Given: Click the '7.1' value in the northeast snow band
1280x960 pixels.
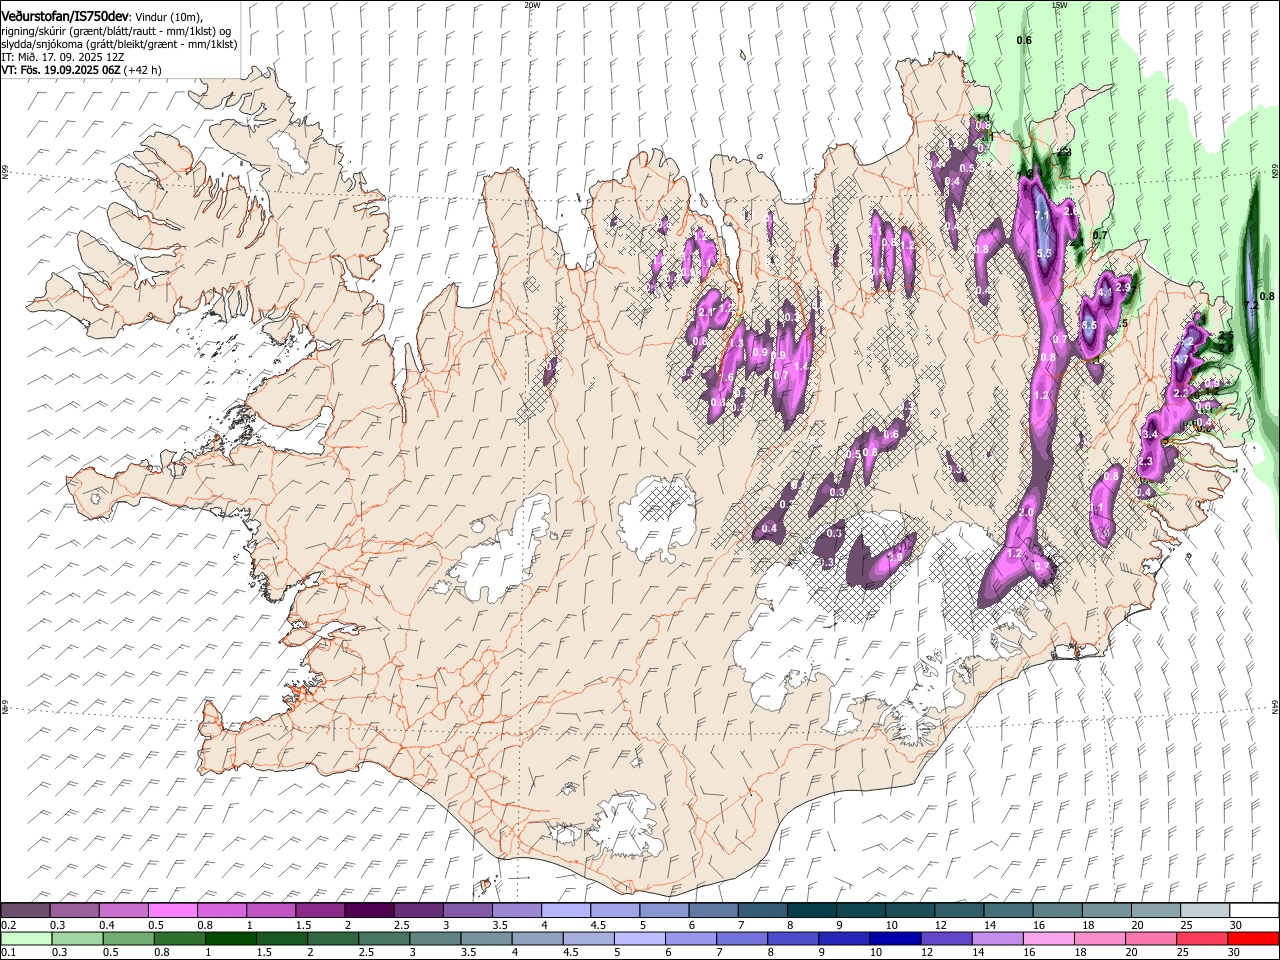Looking at the screenshot, I should pyautogui.click(x=1042, y=215).
